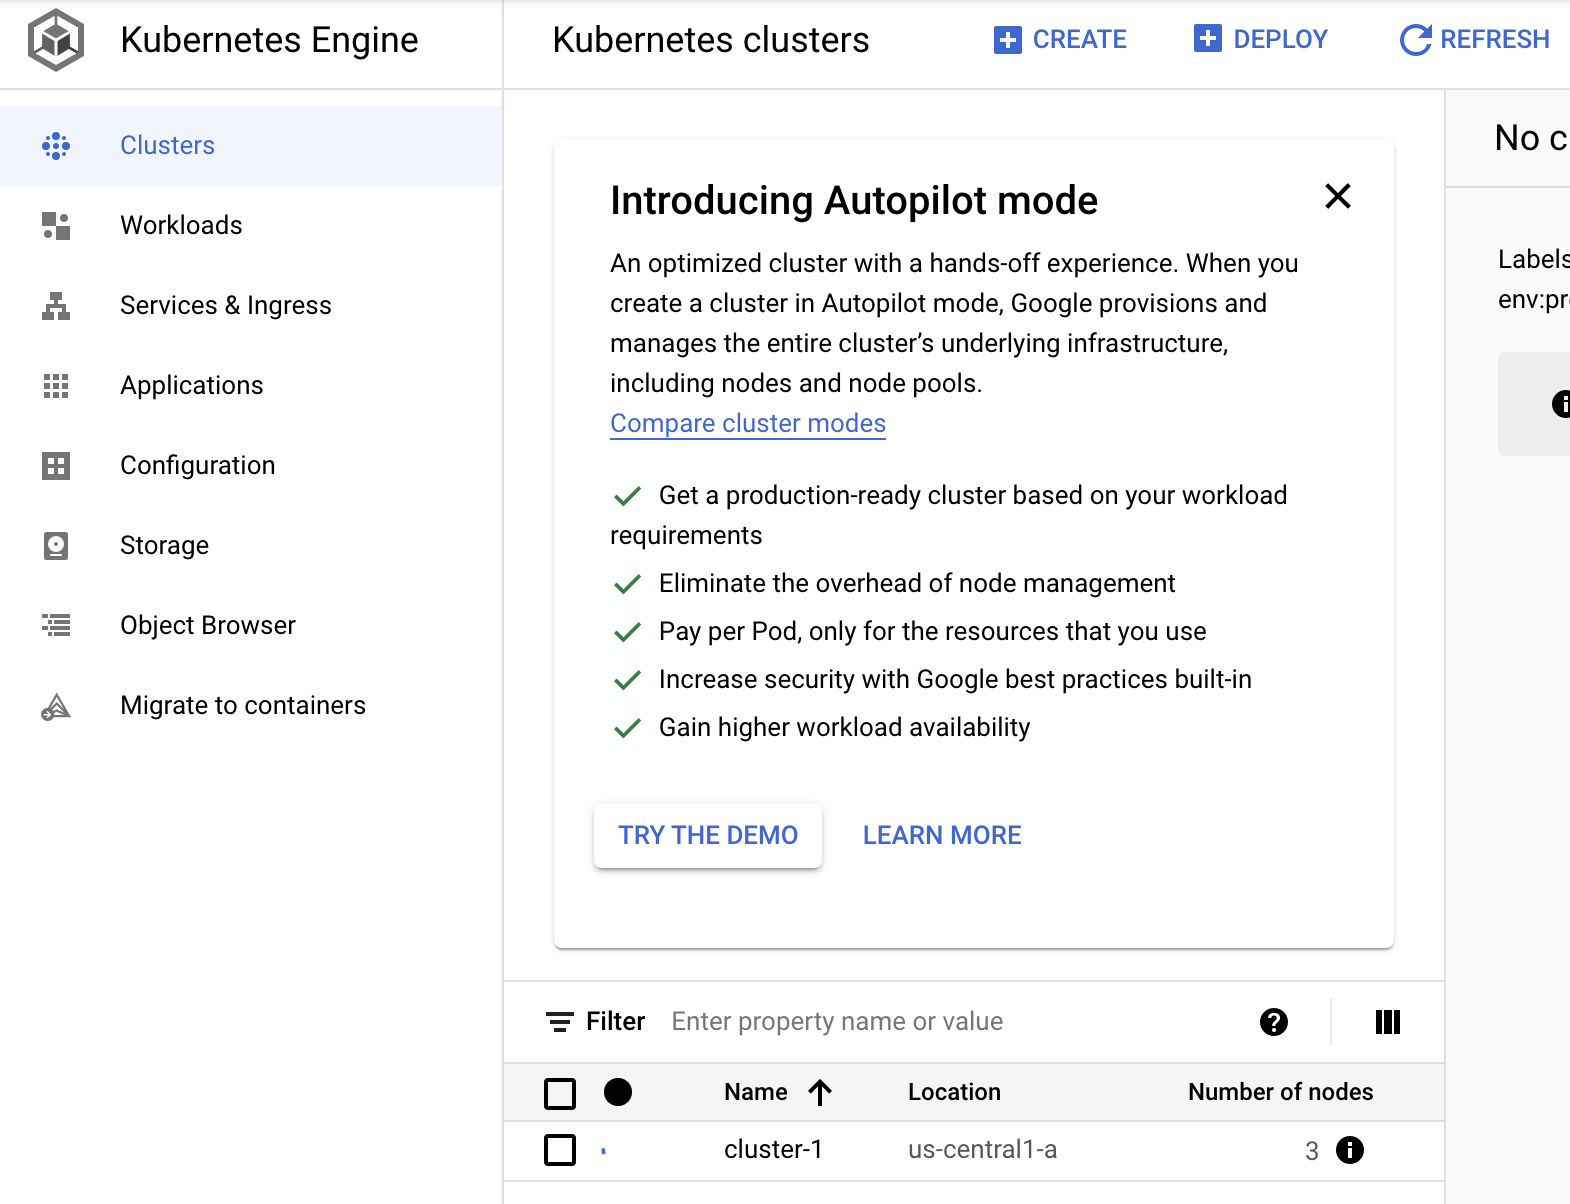Click the Filter lines icon
The image size is (1570, 1204).
point(560,1022)
